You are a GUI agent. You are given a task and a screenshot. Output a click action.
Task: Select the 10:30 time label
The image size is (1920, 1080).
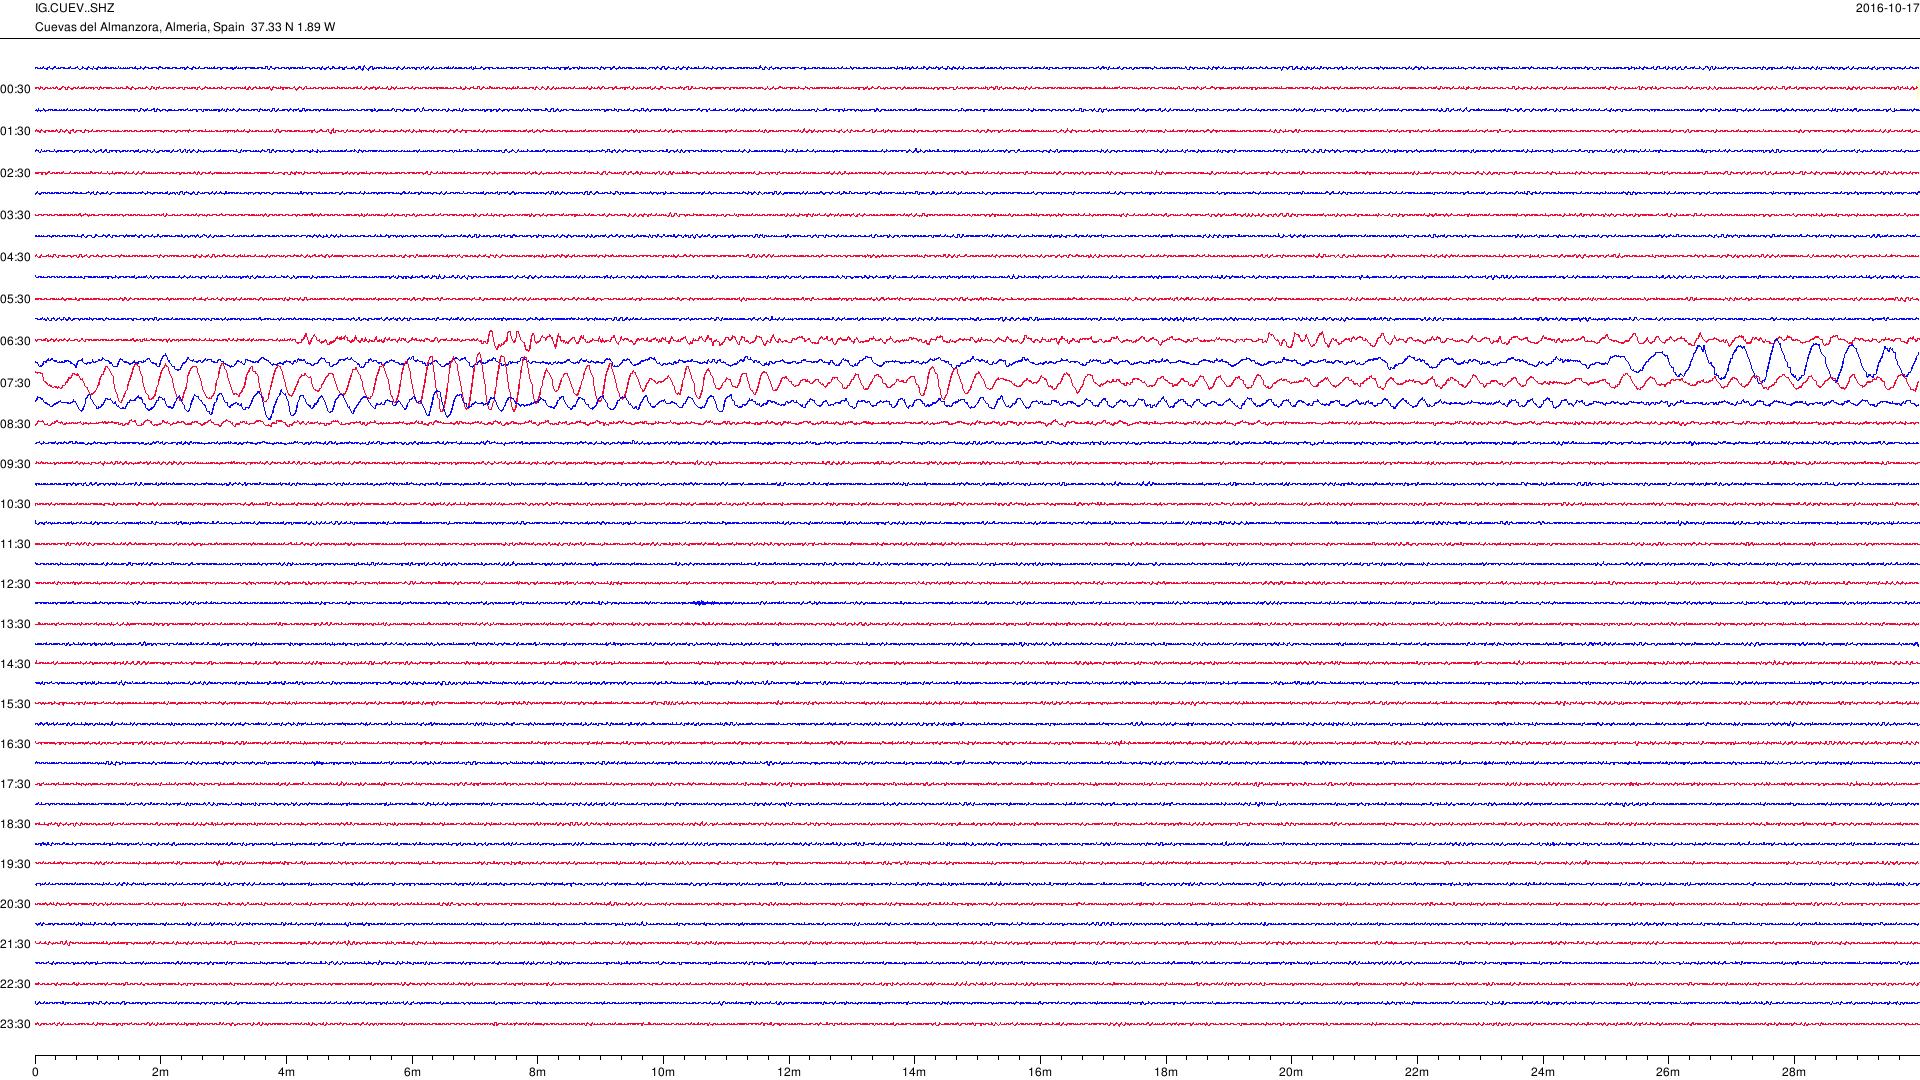point(15,504)
